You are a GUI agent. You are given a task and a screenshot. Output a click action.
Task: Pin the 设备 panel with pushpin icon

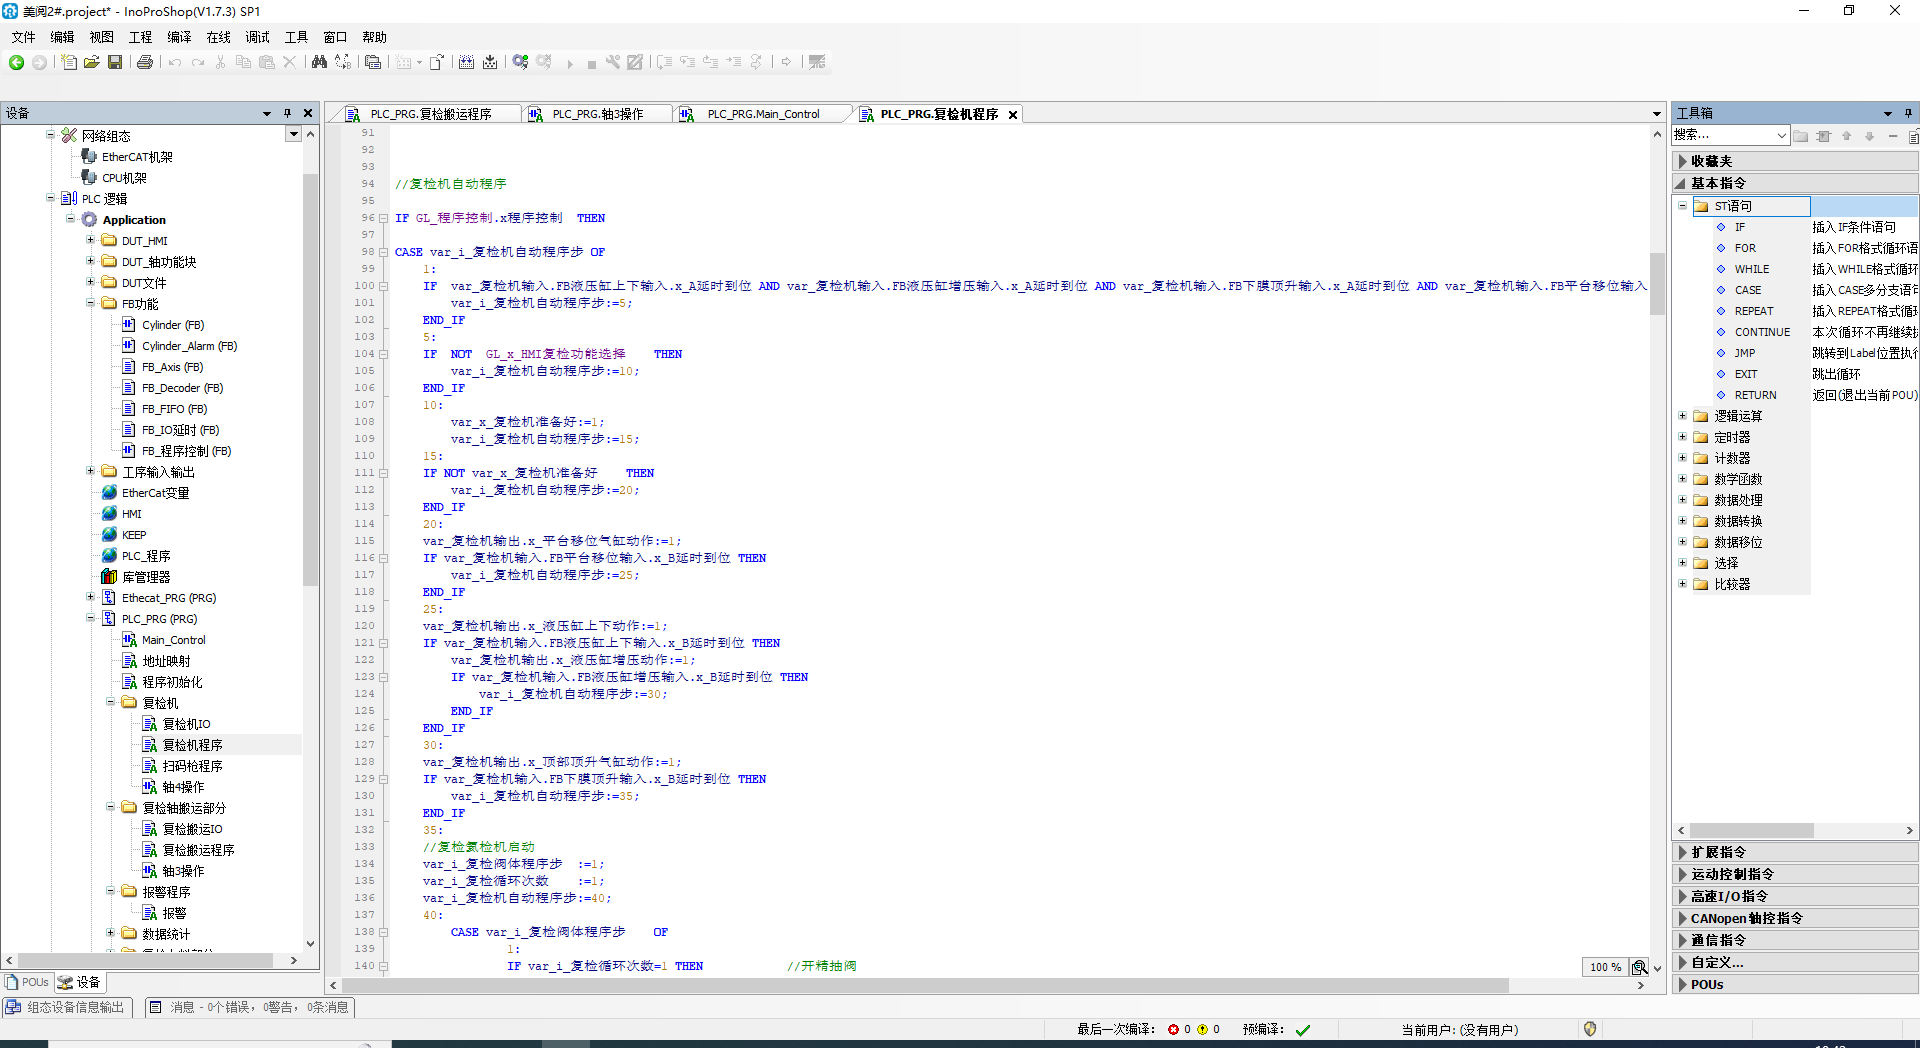point(287,113)
